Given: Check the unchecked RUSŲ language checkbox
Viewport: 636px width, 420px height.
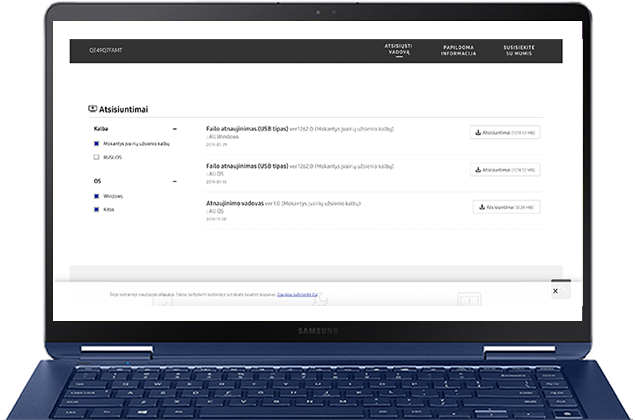Looking at the screenshot, I should [97, 157].
